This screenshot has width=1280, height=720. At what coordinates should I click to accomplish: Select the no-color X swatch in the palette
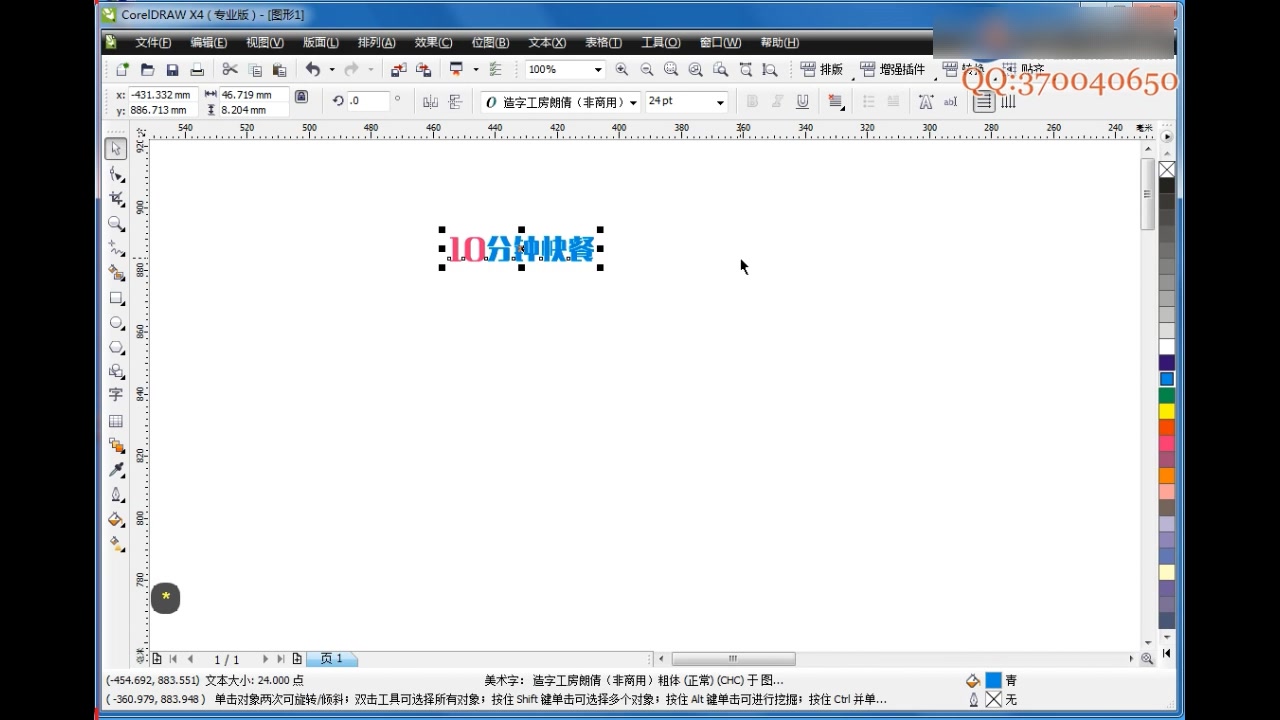(1167, 170)
